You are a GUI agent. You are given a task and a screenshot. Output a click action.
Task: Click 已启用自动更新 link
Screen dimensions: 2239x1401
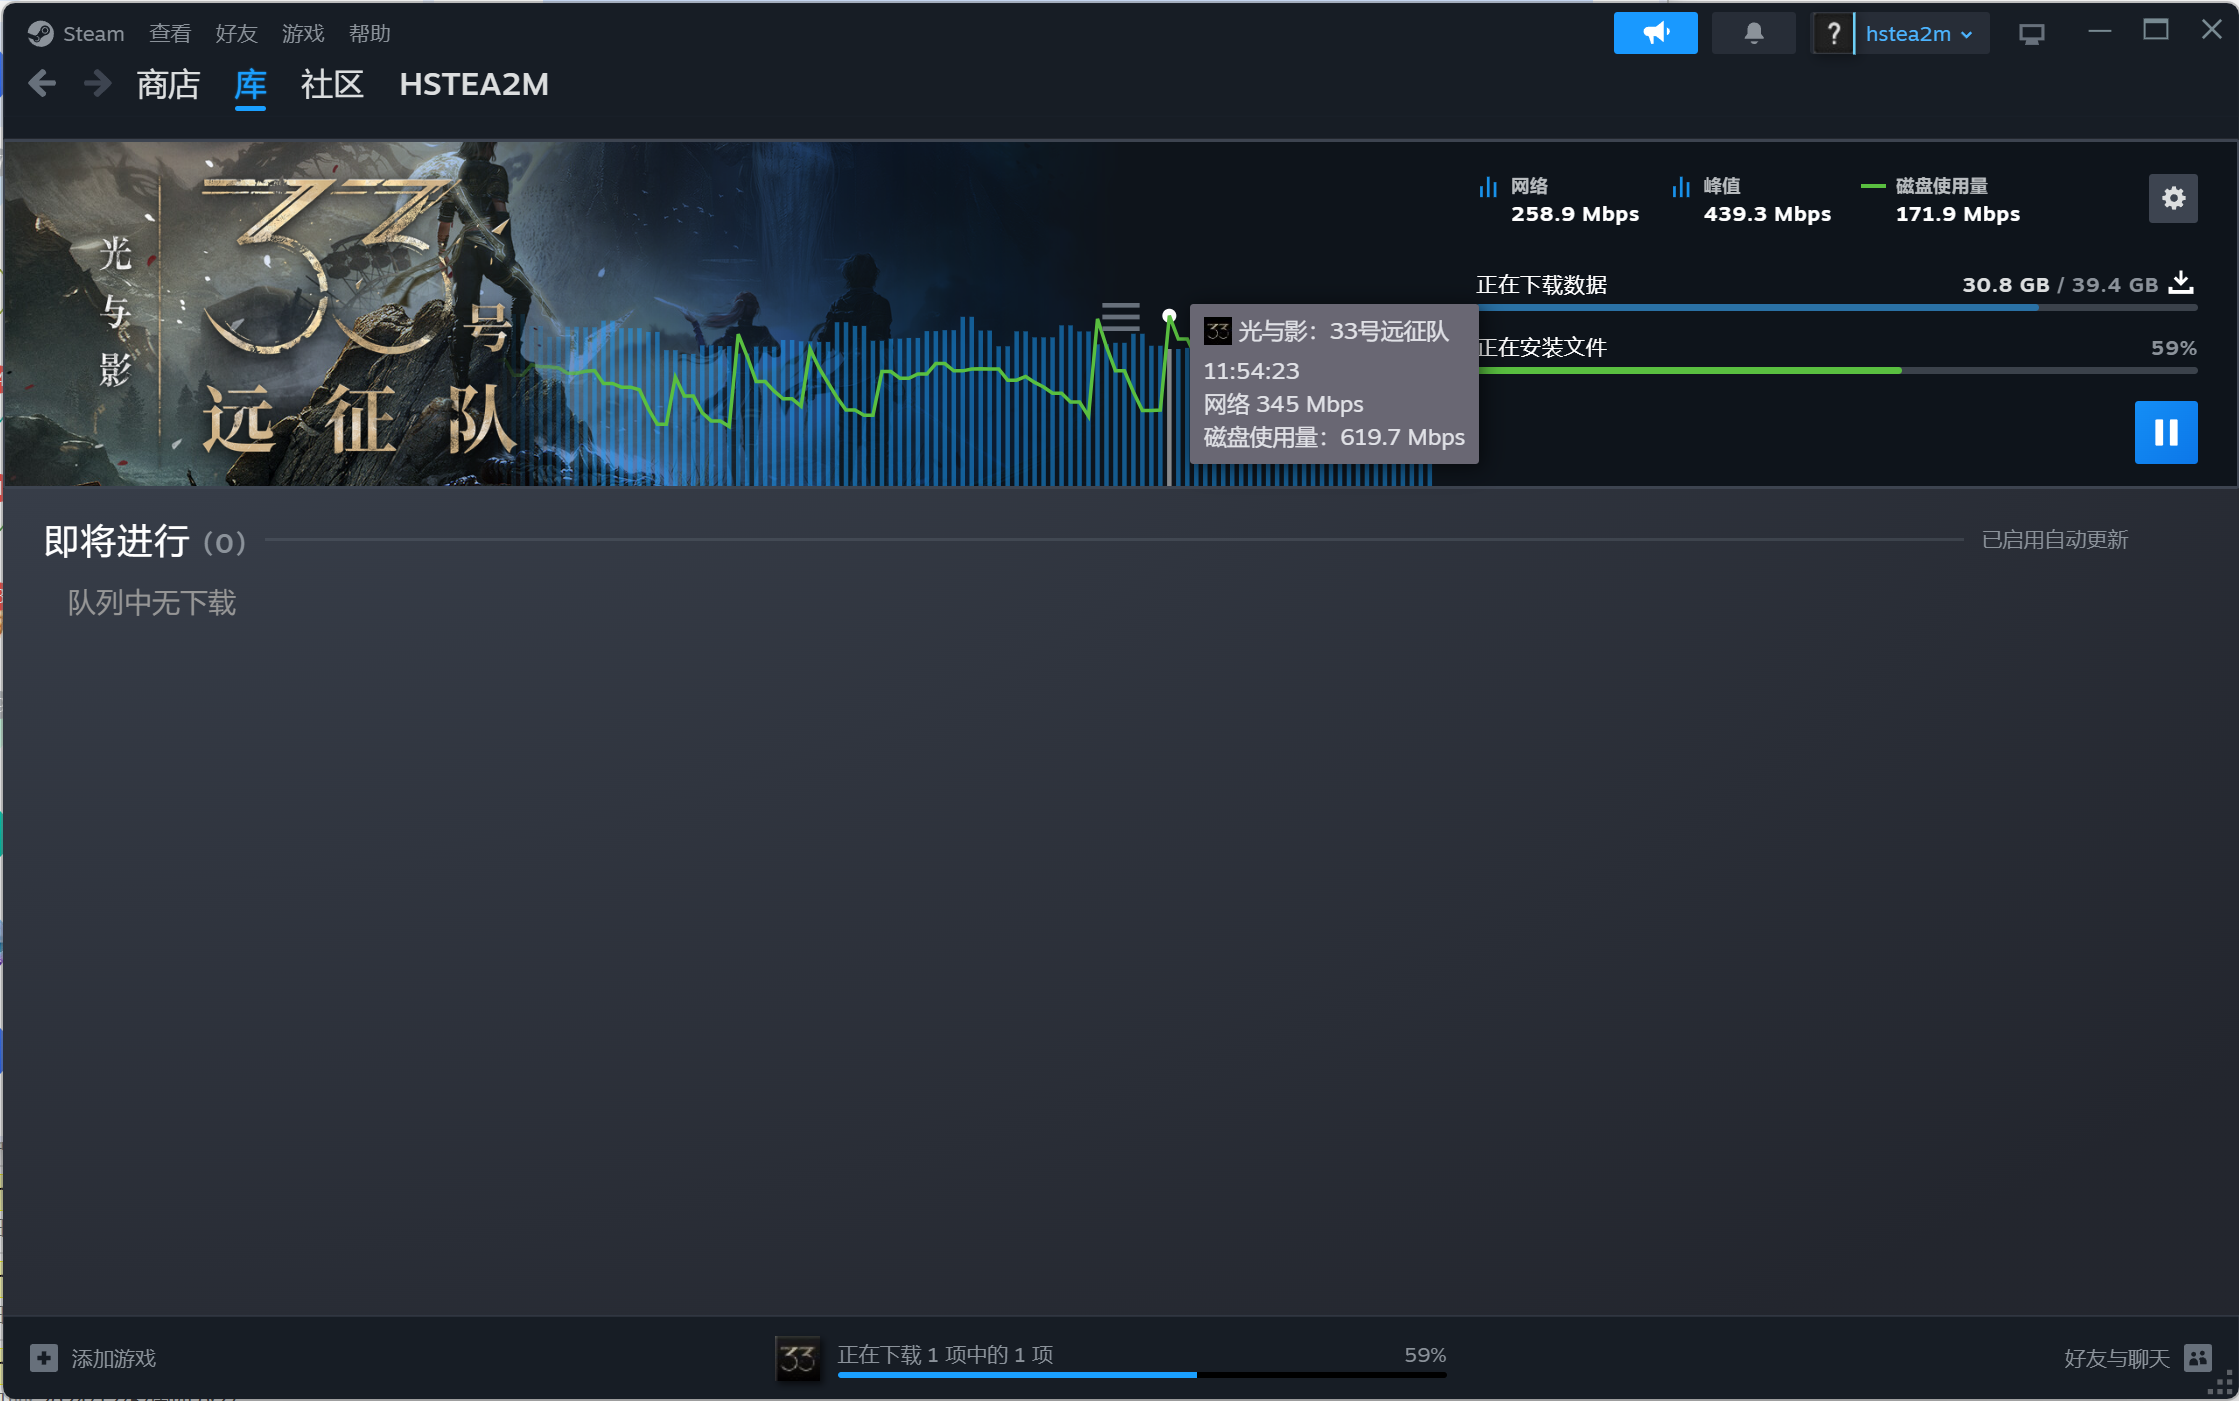2055,540
